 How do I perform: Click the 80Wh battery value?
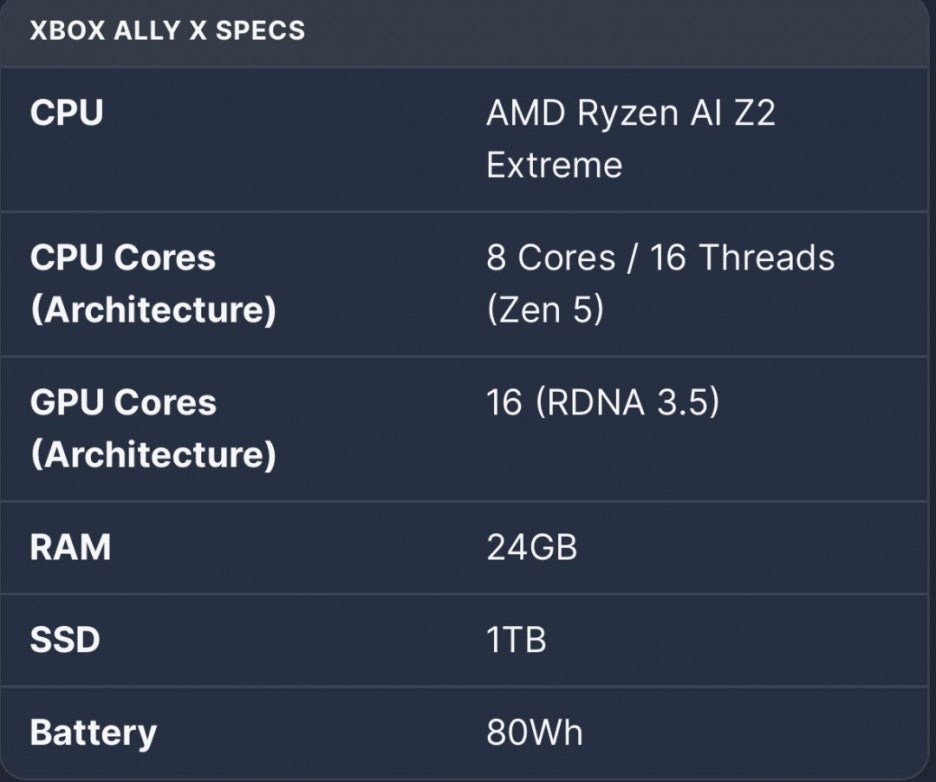click(534, 732)
